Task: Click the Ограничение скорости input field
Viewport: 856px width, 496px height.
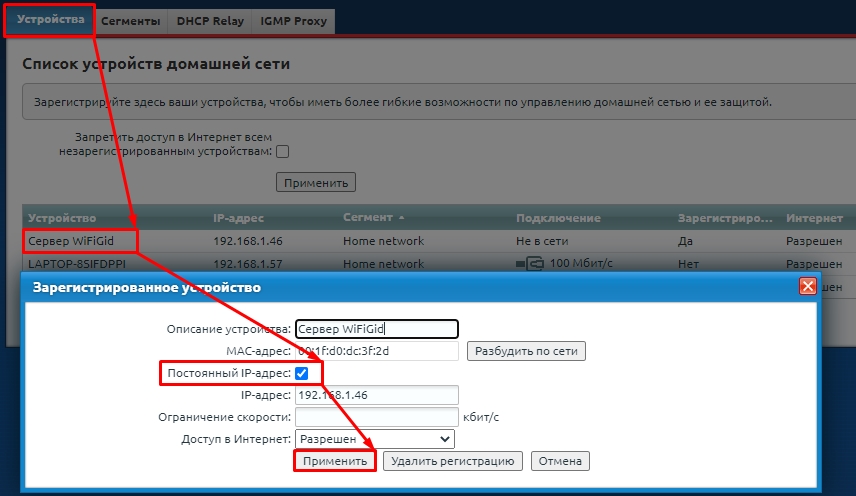Action: click(377, 417)
